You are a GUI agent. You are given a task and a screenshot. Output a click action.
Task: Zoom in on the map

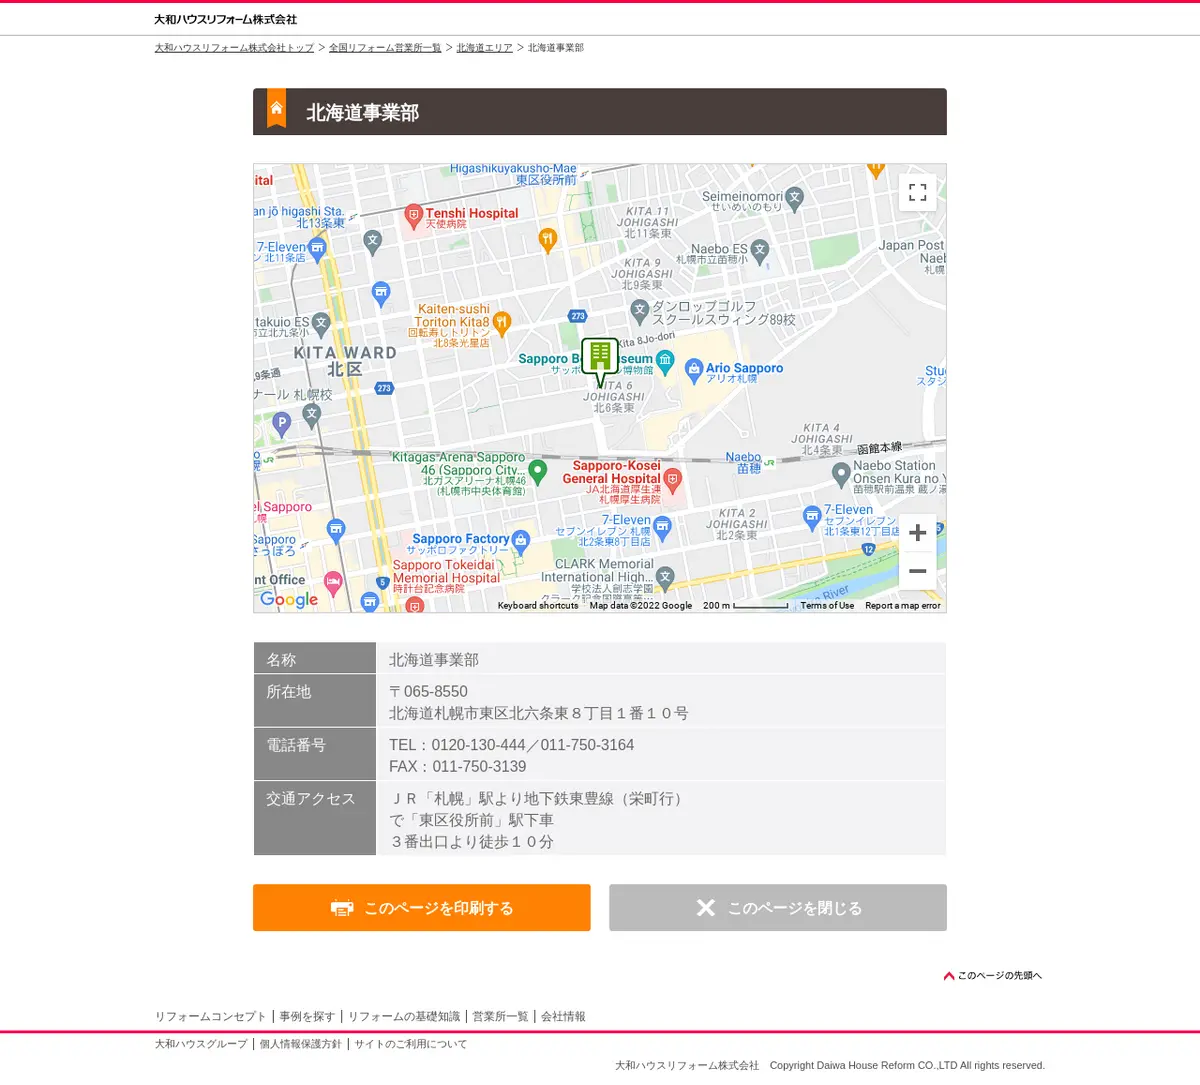pyautogui.click(x=917, y=533)
